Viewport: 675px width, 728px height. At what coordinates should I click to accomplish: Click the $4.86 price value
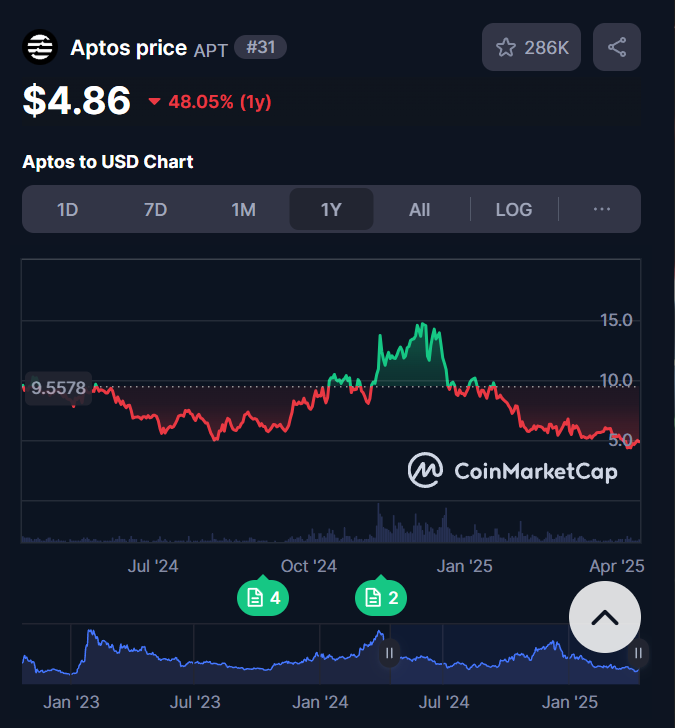pyautogui.click(x=77, y=100)
